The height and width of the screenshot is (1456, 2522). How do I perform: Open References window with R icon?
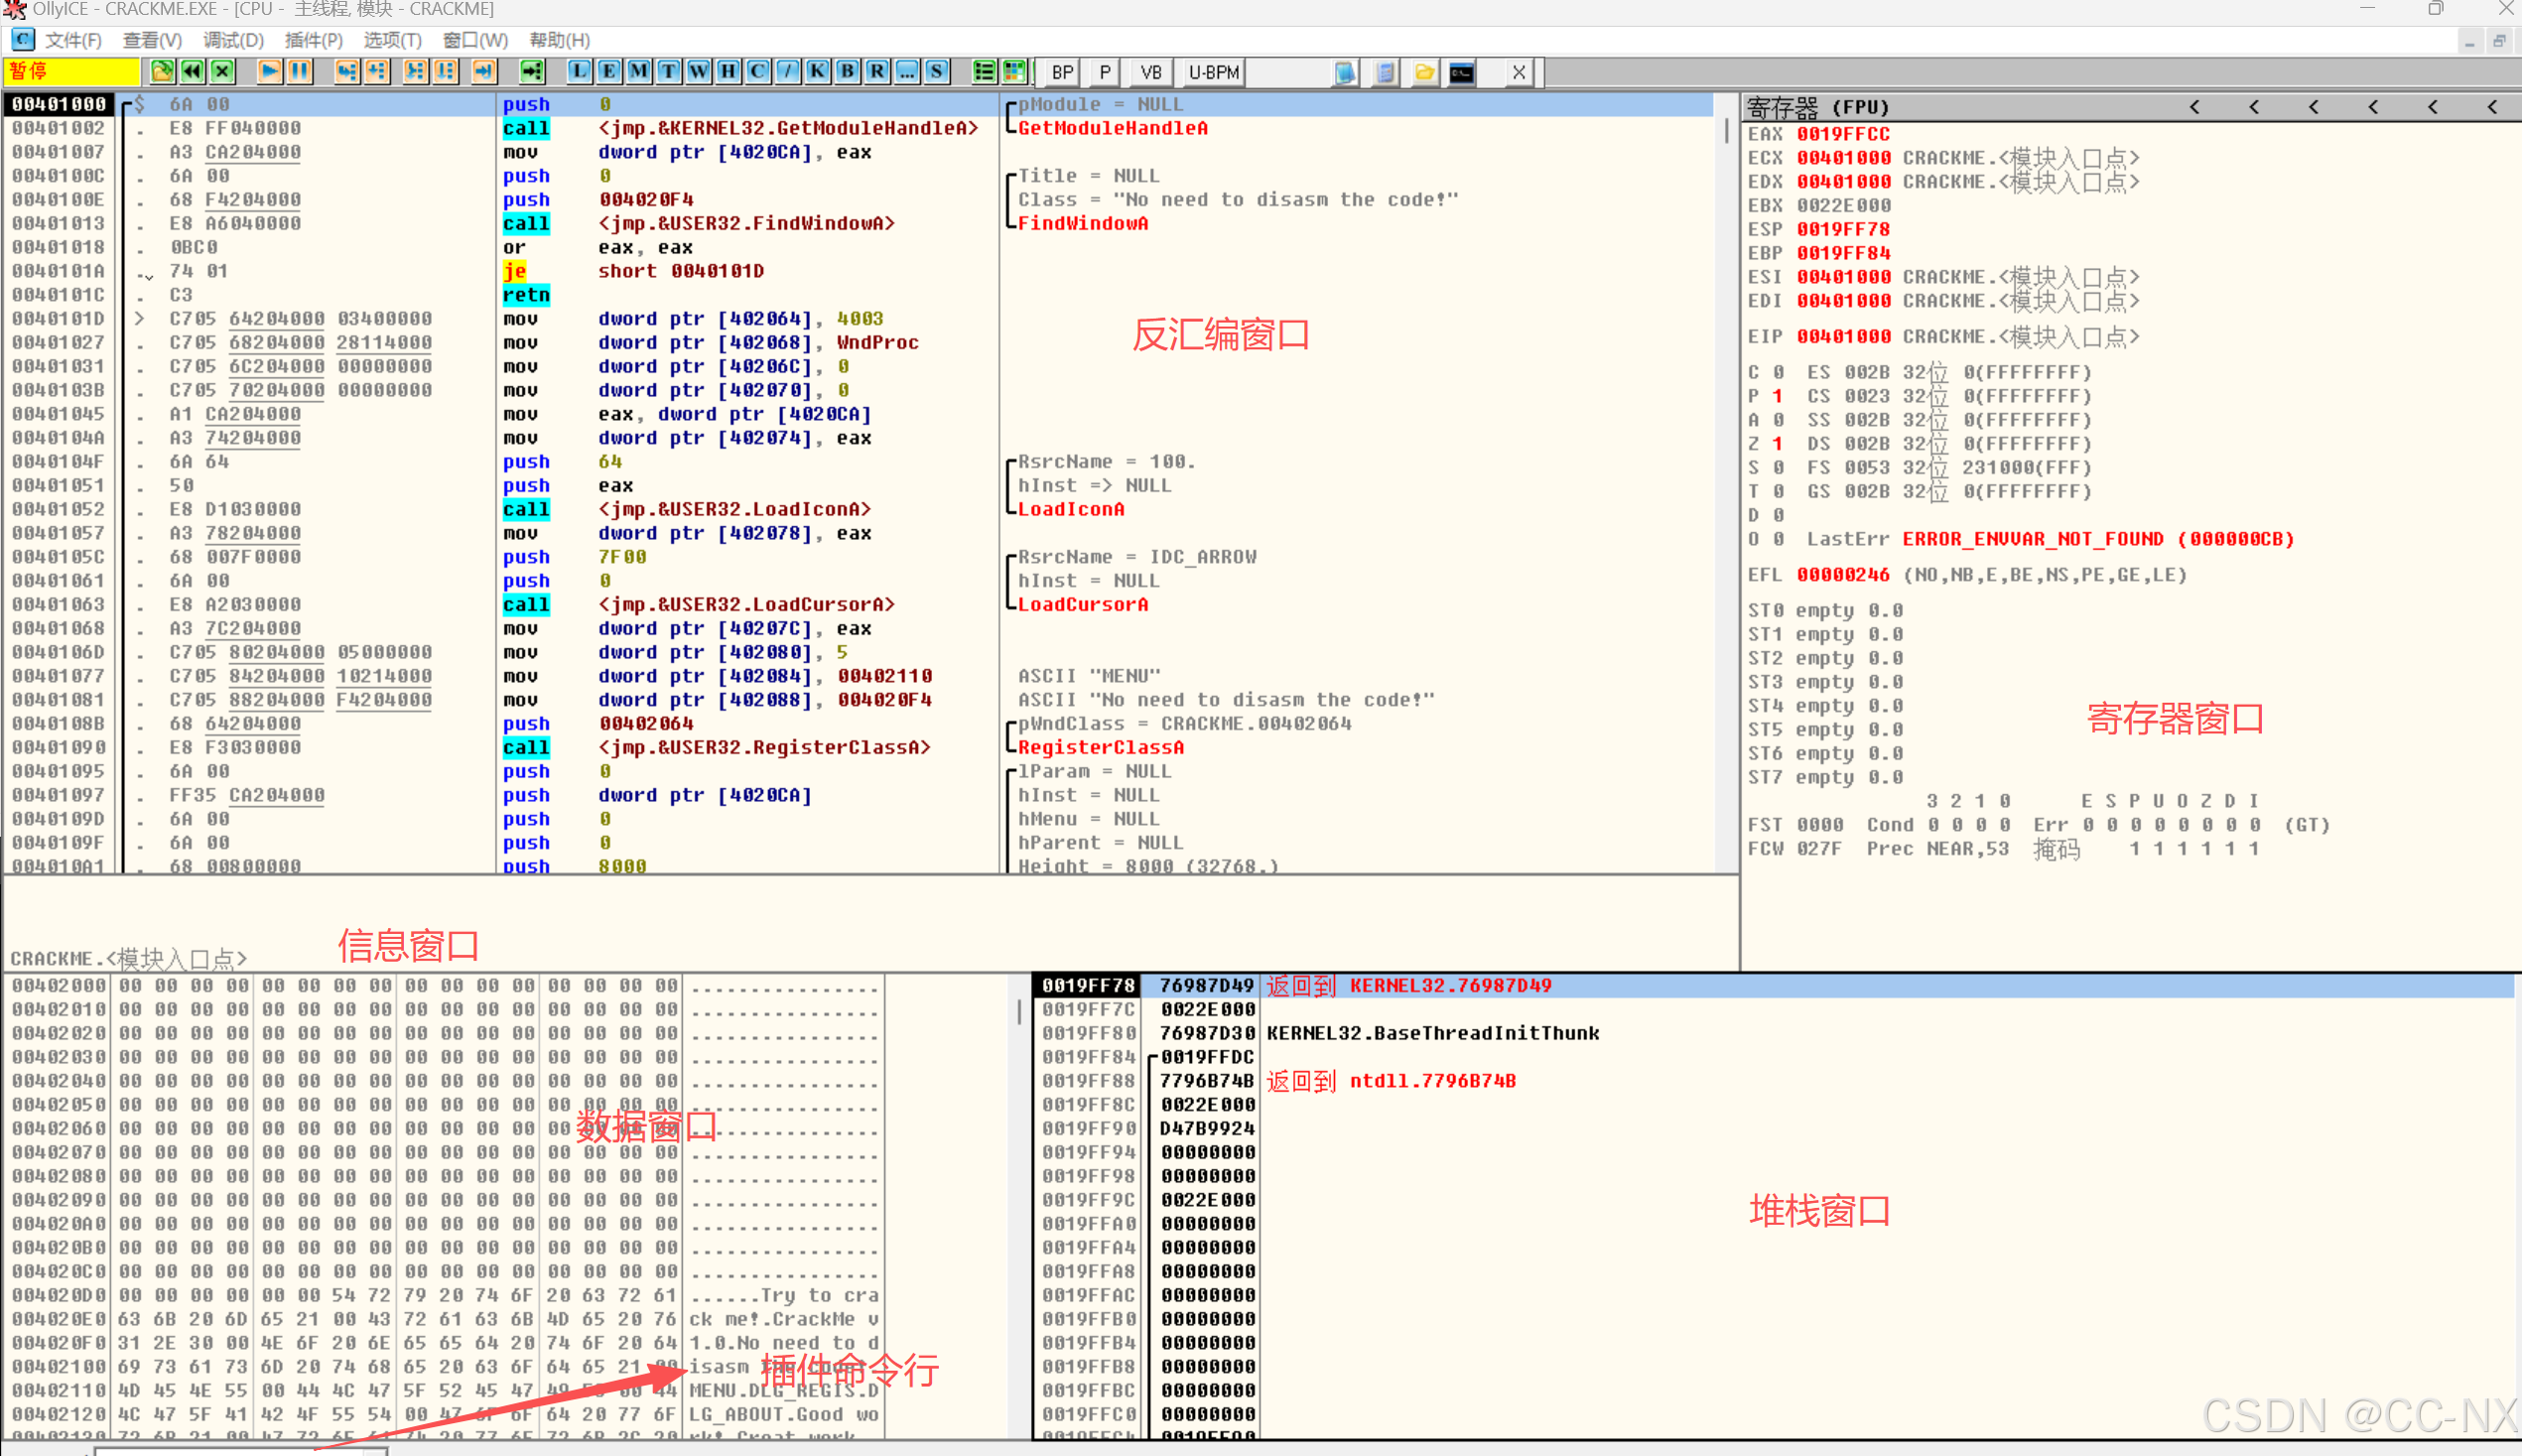click(877, 72)
